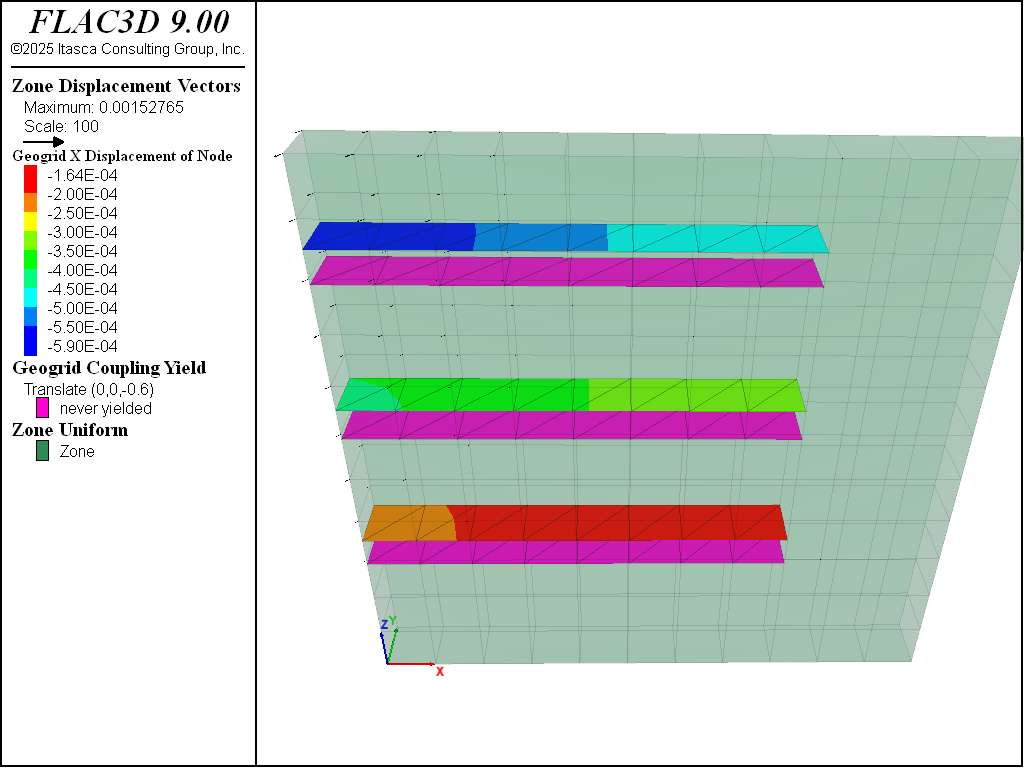
Task: Click the -3.00E-04 legend value
Action: pyautogui.click(x=82, y=232)
